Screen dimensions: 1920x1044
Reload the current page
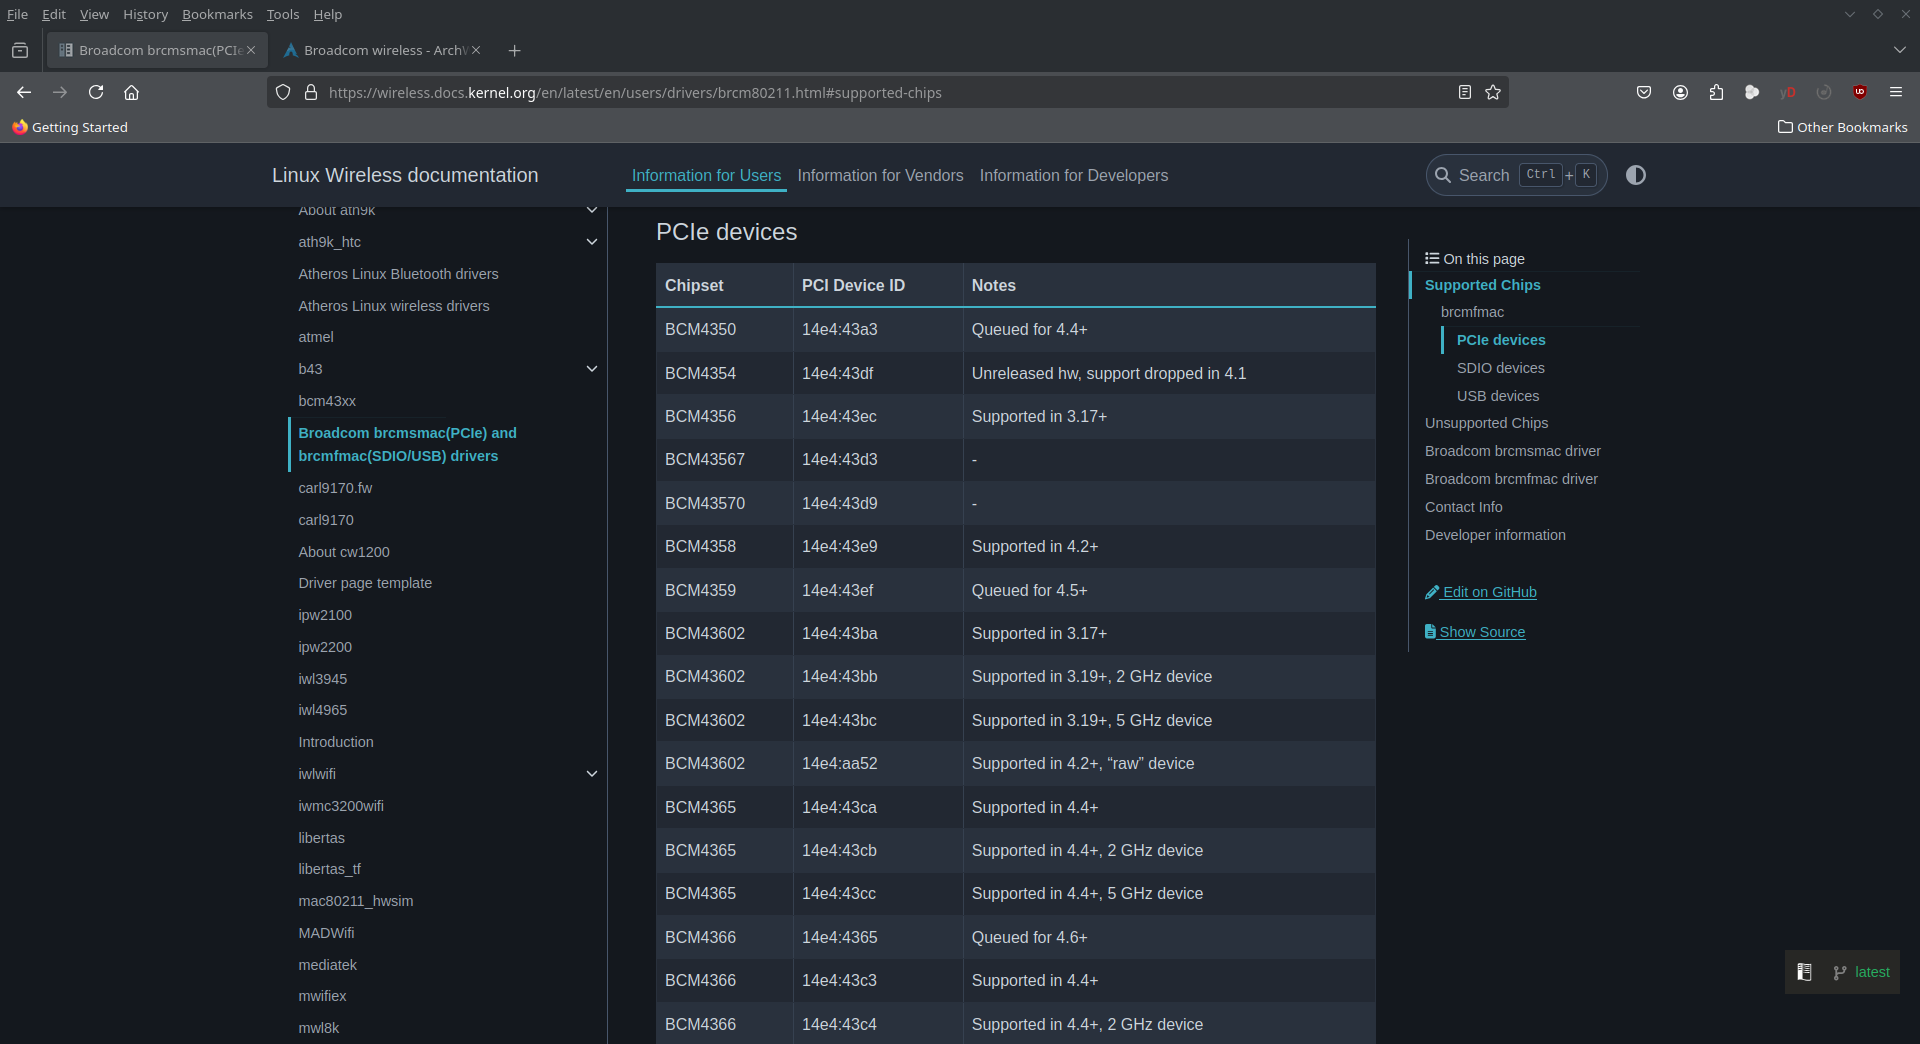pos(96,92)
